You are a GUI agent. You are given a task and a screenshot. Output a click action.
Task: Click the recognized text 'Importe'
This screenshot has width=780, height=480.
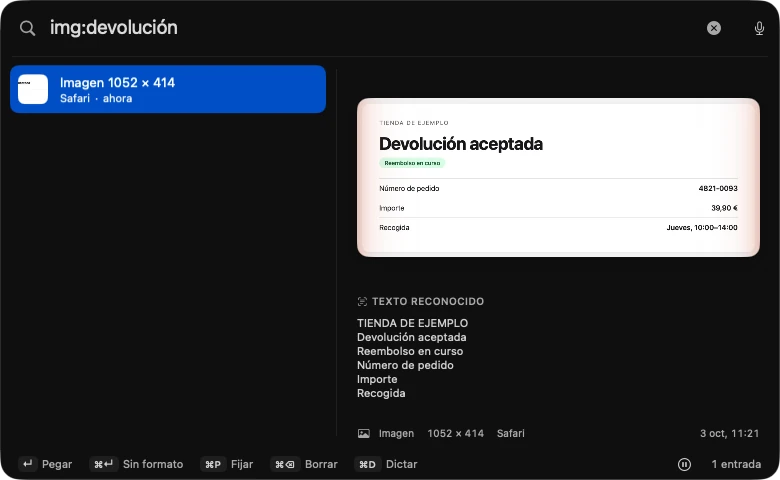point(377,379)
